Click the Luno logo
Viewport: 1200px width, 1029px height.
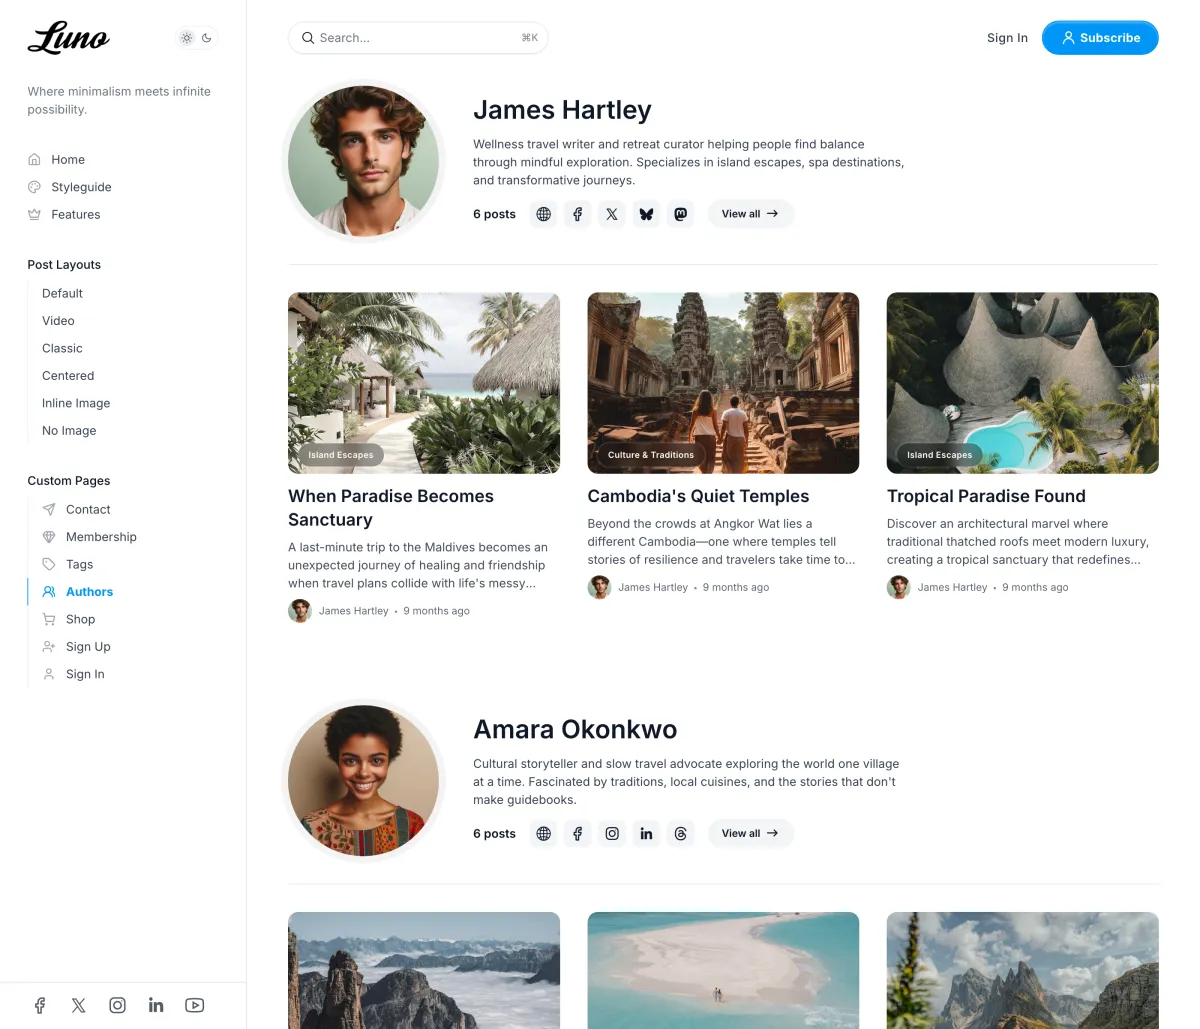click(x=68, y=38)
